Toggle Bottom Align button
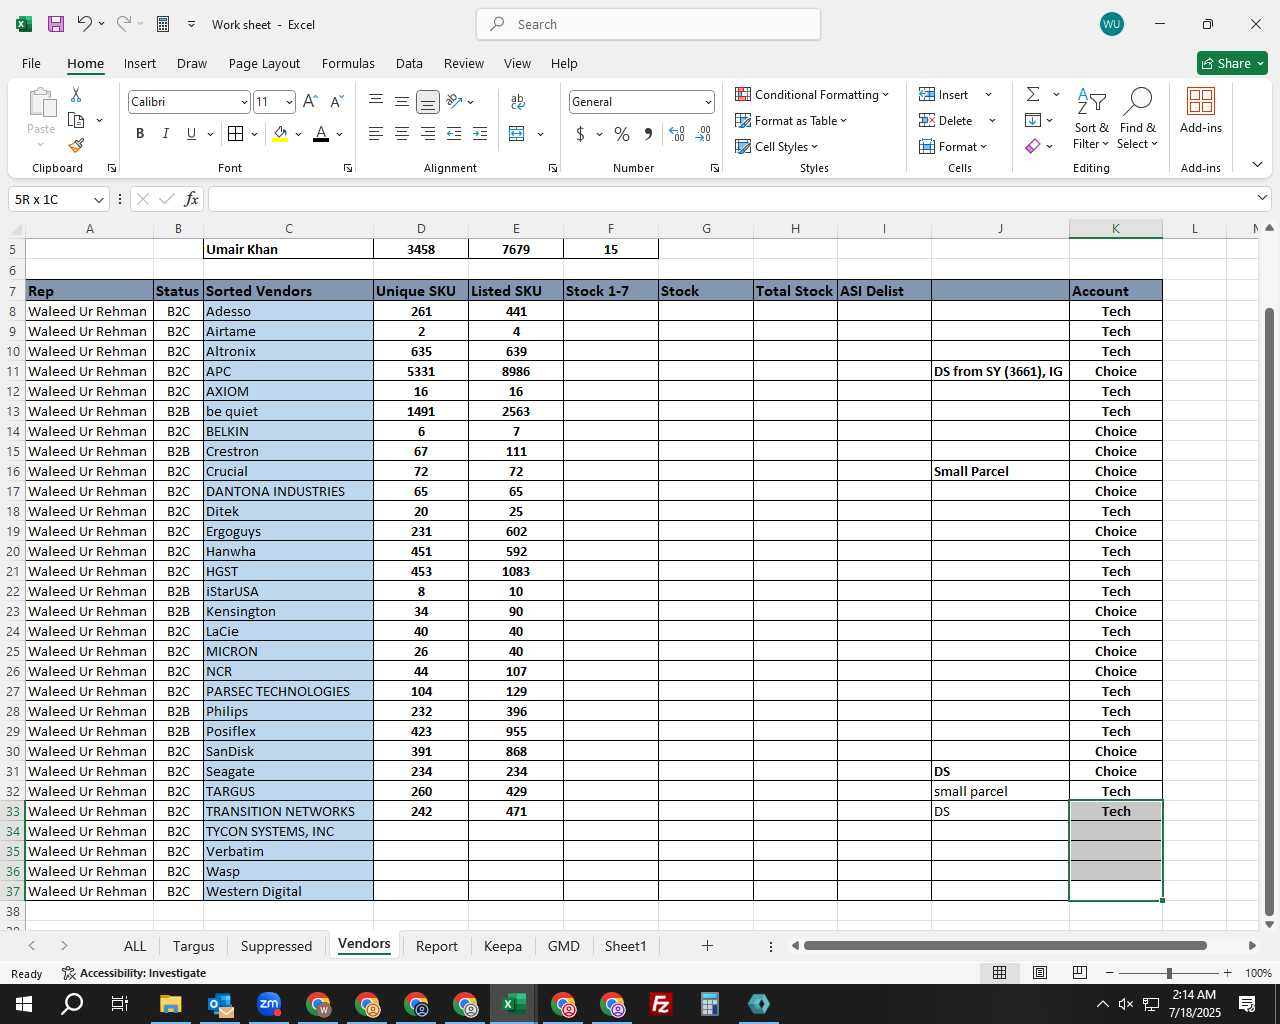 pyautogui.click(x=427, y=102)
